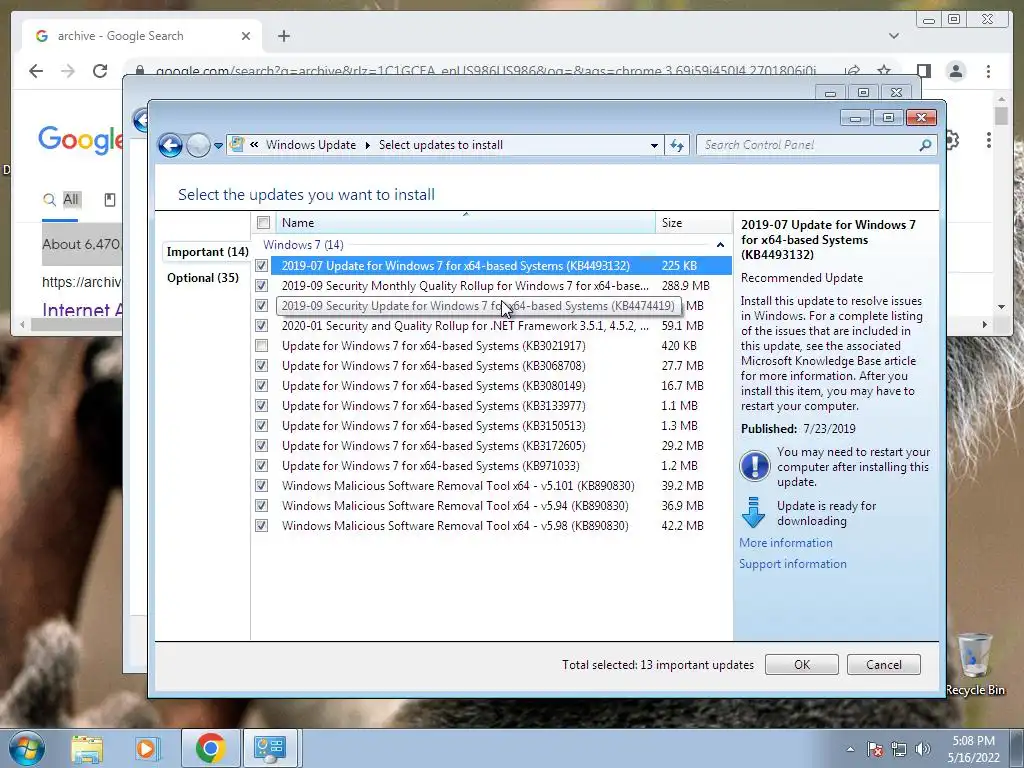Screen dimensions: 1024x768
Task: Click the Windows Update breadcrumb
Action: coord(311,145)
